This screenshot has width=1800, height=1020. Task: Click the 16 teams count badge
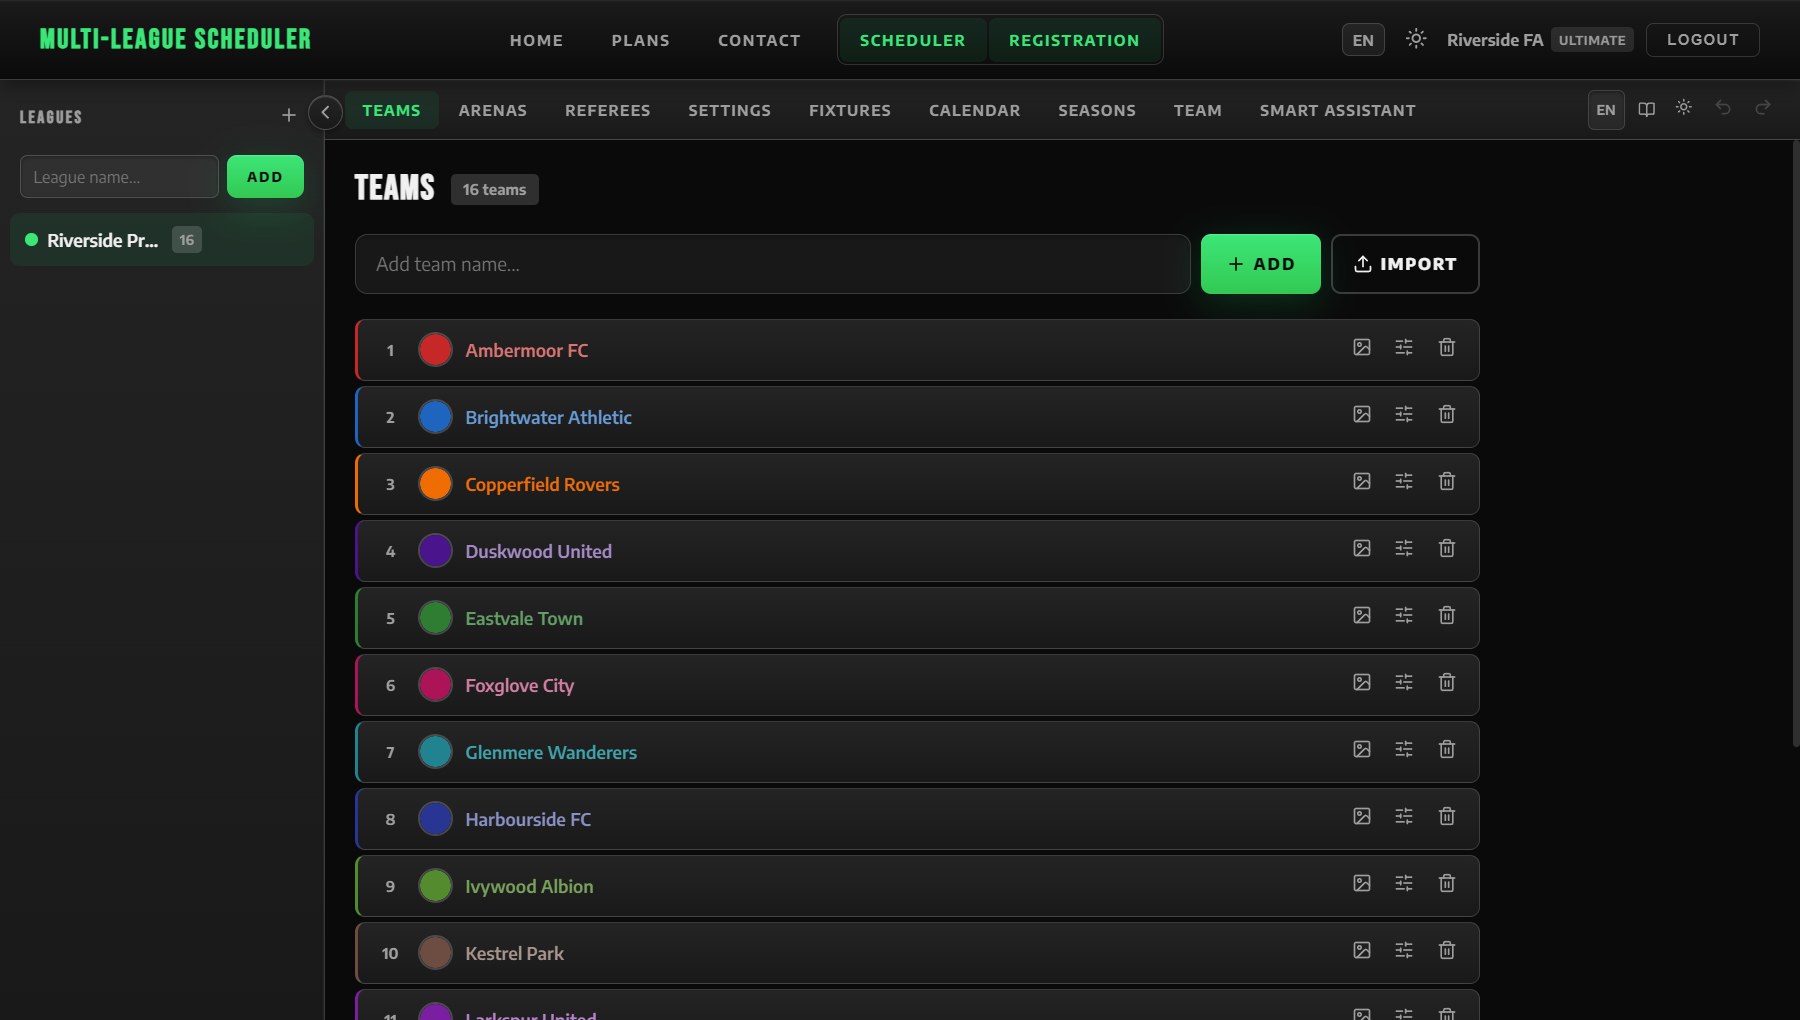pyautogui.click(x=494, y=189)
